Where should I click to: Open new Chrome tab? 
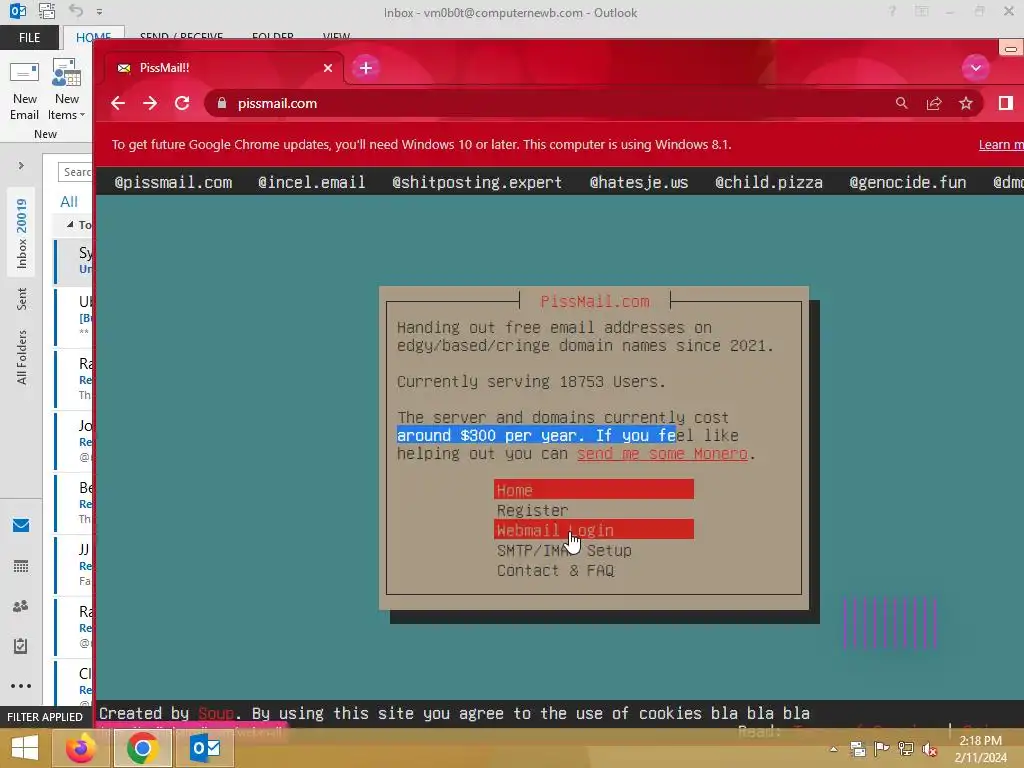(366, 68)
